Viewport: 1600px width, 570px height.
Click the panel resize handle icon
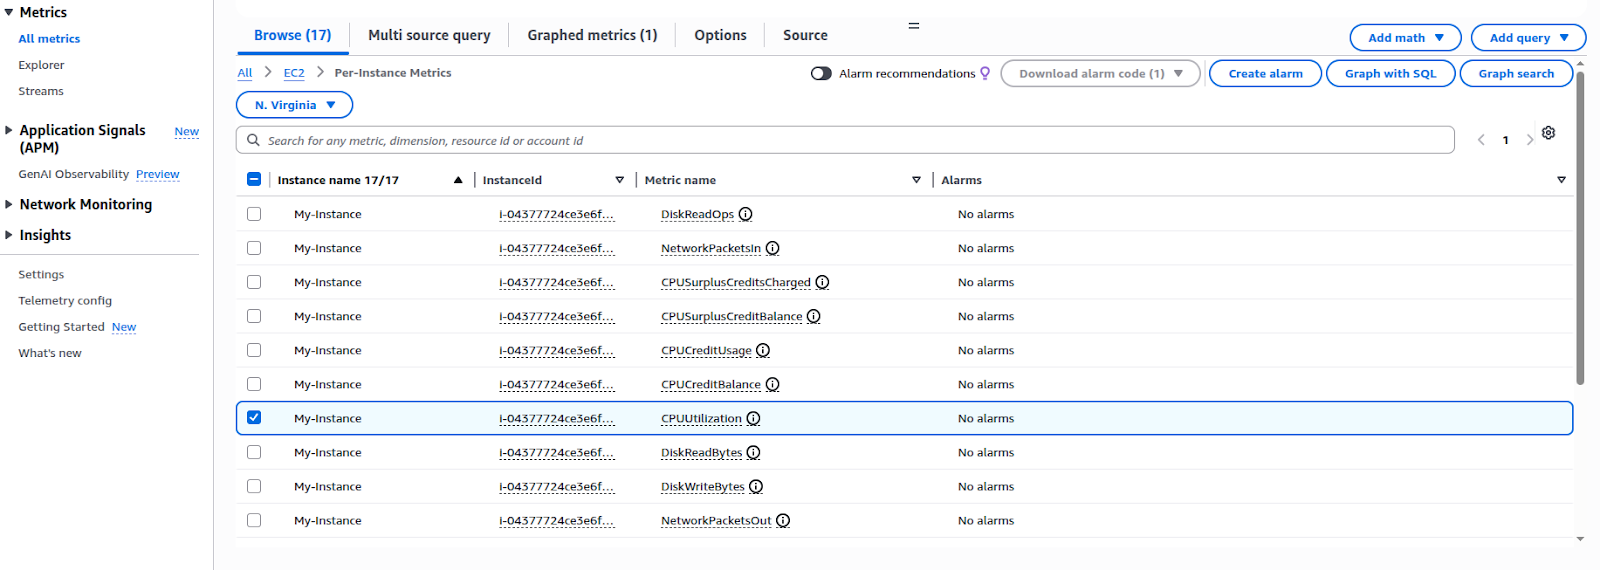point(913,26)
